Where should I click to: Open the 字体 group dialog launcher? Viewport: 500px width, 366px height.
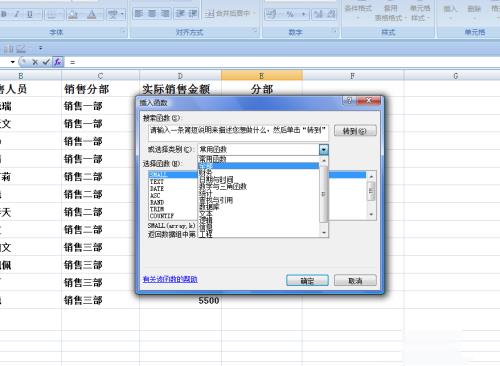[123, 32]
